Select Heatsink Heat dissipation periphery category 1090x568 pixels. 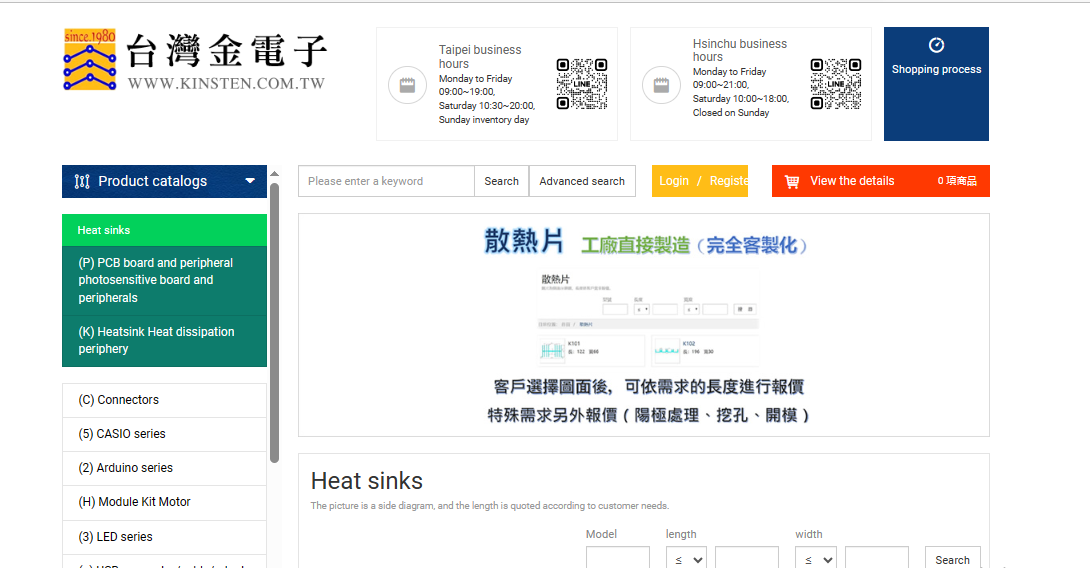[x=165, y=341]
